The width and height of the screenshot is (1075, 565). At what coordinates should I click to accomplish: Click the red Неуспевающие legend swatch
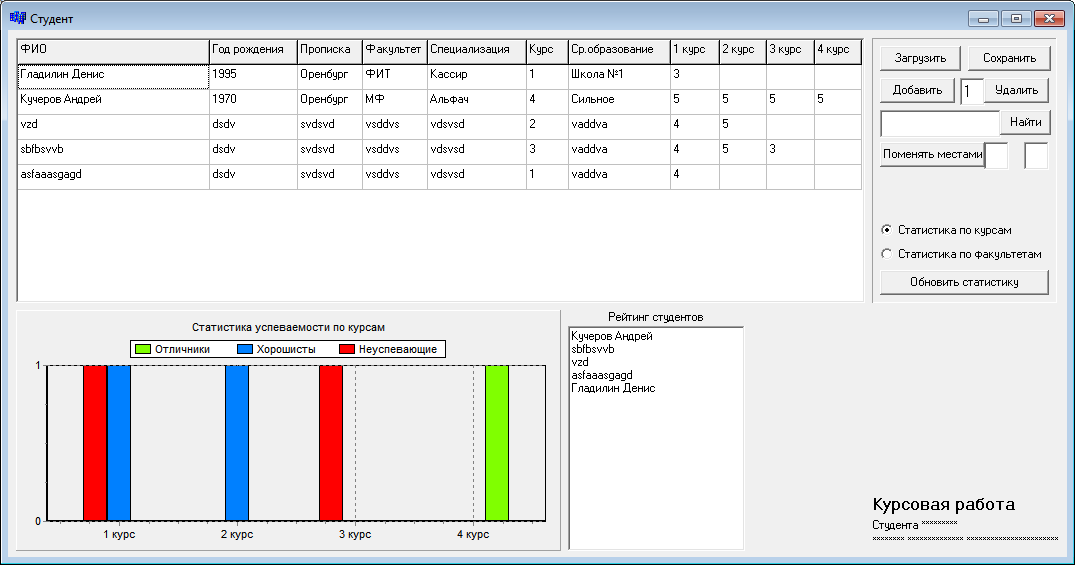[347, 349]
